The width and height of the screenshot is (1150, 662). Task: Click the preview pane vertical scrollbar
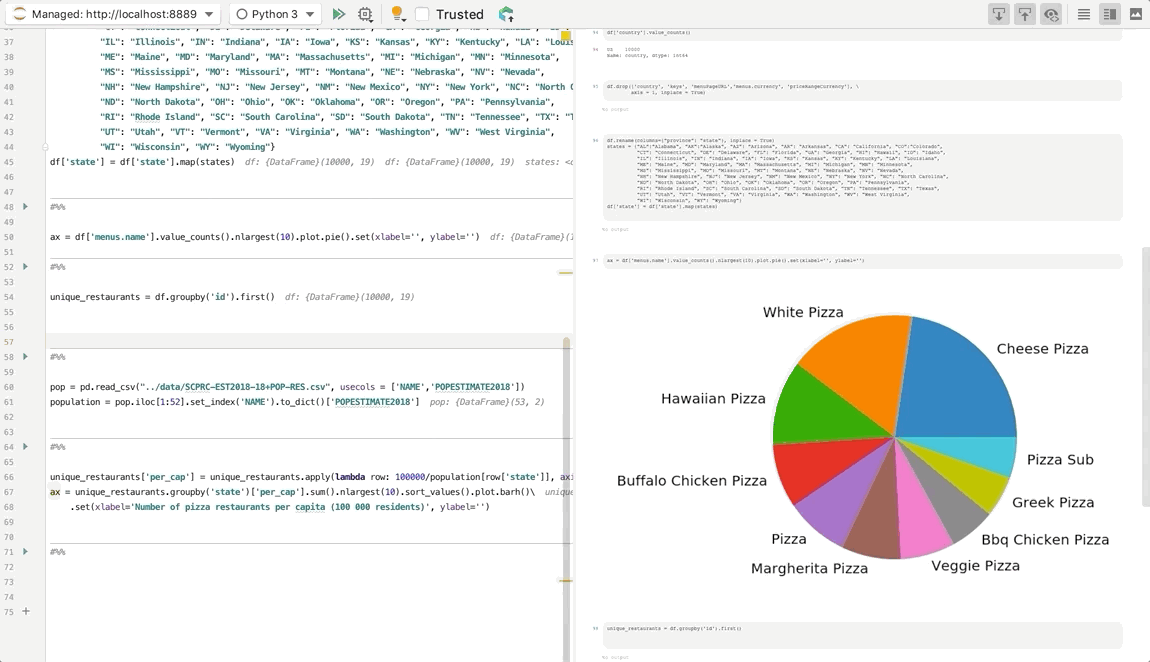(x=1146, y=377)
